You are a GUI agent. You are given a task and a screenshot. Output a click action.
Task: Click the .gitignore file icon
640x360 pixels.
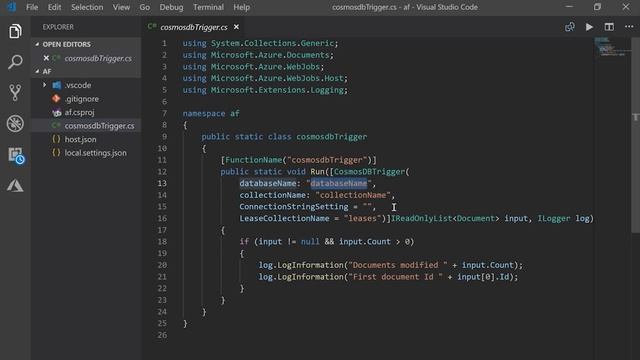[x=56, y=98]
